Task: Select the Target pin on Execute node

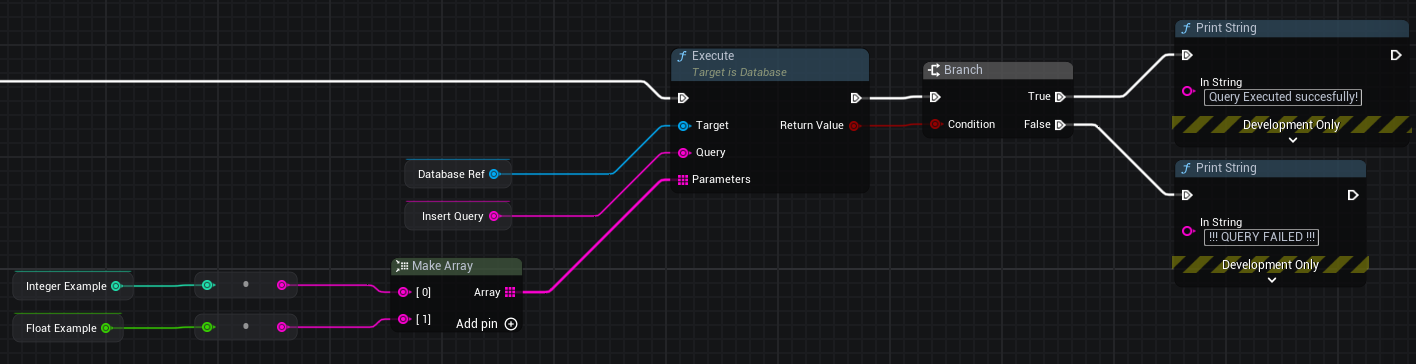Action: click(x=683, y=126)
